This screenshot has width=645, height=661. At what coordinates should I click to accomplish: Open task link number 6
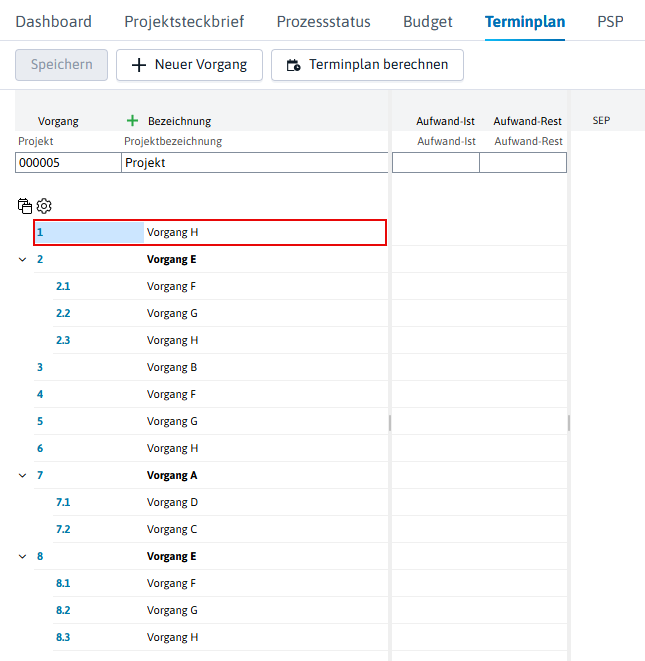click(x=40, y=448)
